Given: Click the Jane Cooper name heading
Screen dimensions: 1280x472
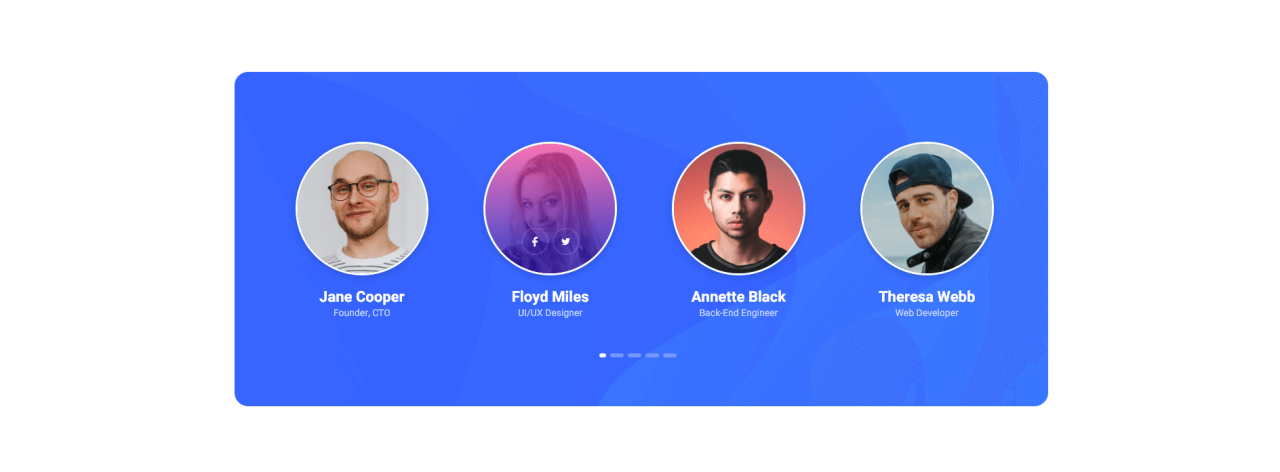Looking at the screenshot, I should [x=362, y=297].
